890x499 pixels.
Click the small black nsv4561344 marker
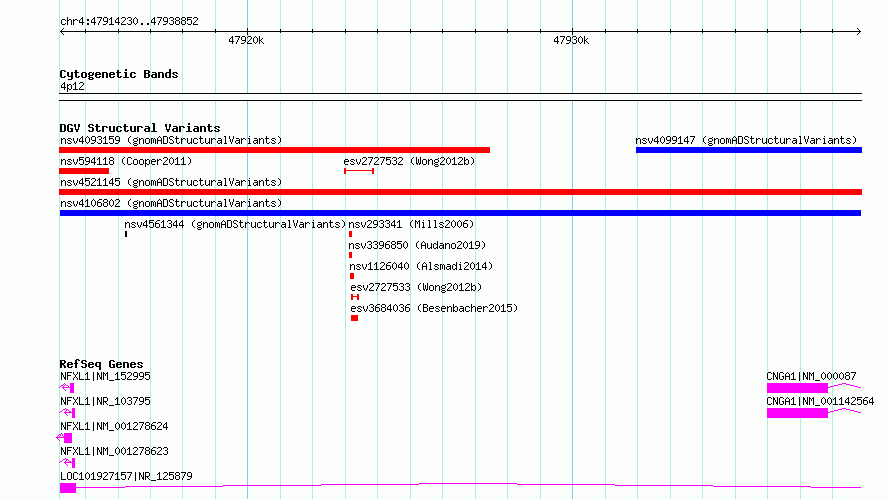tap(126, 234)
